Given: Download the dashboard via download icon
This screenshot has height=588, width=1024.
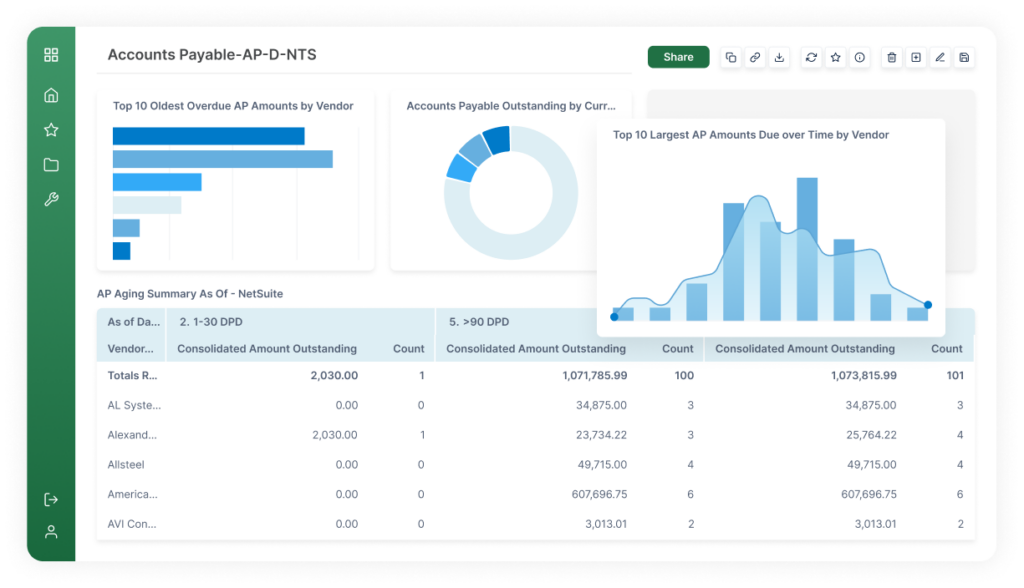Looking at the screenshot, I should tap(779, 57).
